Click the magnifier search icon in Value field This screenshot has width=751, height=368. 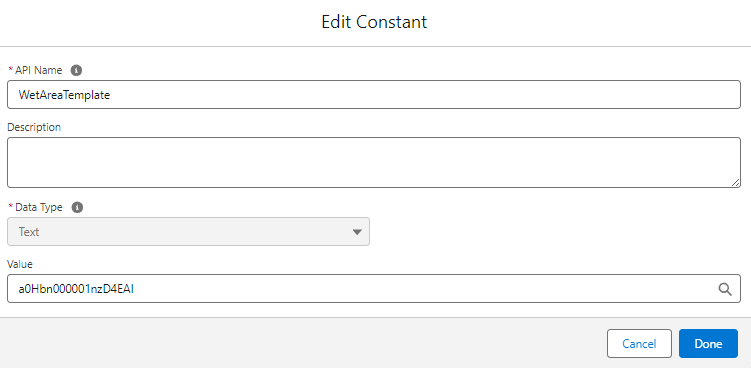coord(725,289)
